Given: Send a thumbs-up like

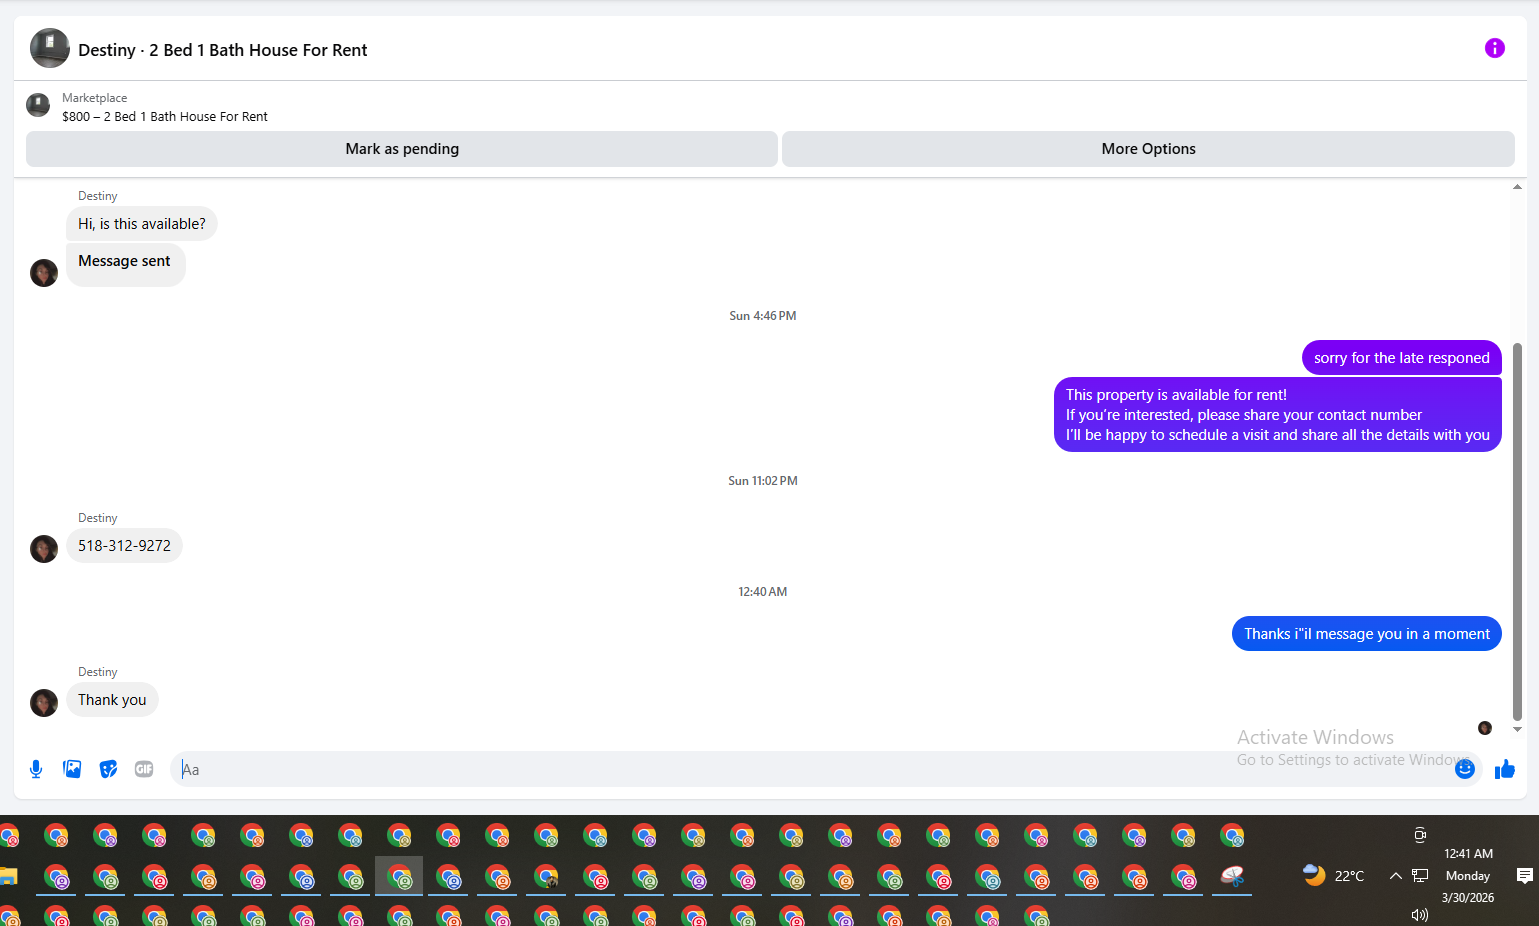Looking at the screenshot, I should click(1505, 769).
